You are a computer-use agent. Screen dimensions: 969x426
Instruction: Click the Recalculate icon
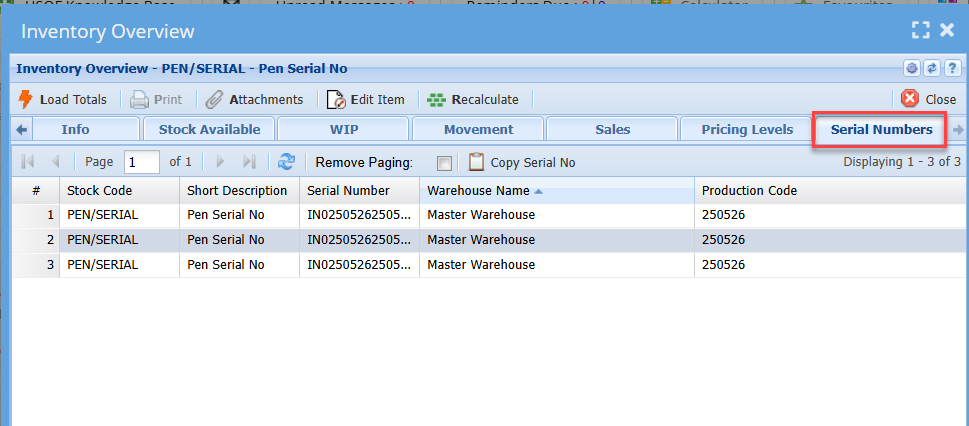[436, 99]
